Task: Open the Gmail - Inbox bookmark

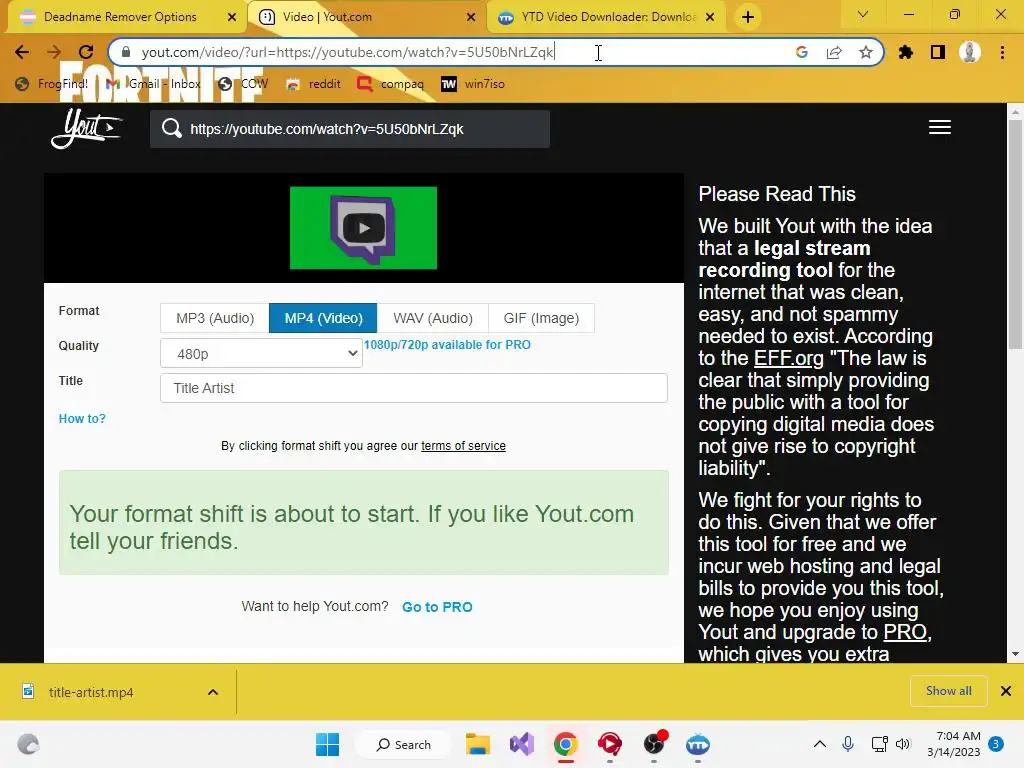Action: click(x=153, y=84)
